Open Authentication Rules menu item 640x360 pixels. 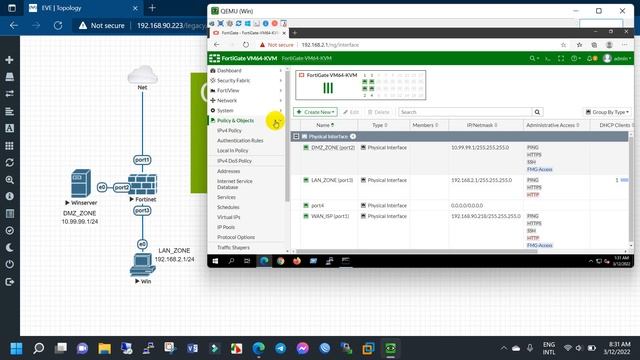point(240,140)
